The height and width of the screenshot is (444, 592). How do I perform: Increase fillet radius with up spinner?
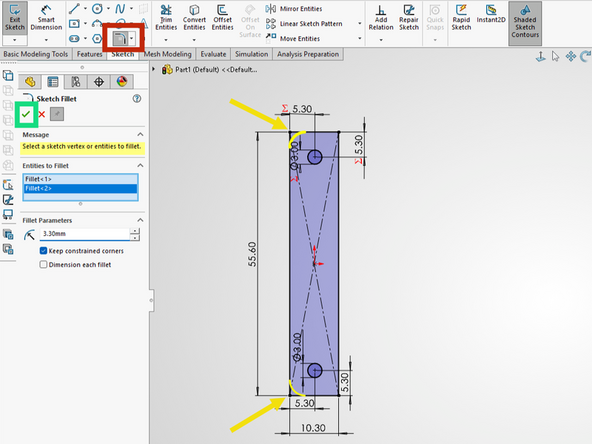coord(135,231)
